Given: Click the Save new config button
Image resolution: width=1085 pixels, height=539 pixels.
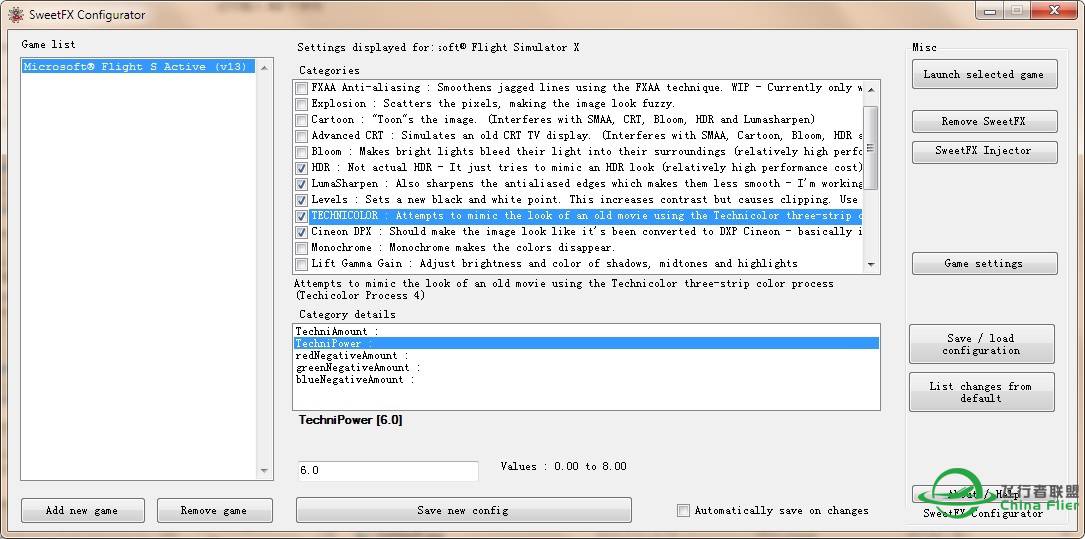Looking at the screenshot, I should tap(463, 510).
